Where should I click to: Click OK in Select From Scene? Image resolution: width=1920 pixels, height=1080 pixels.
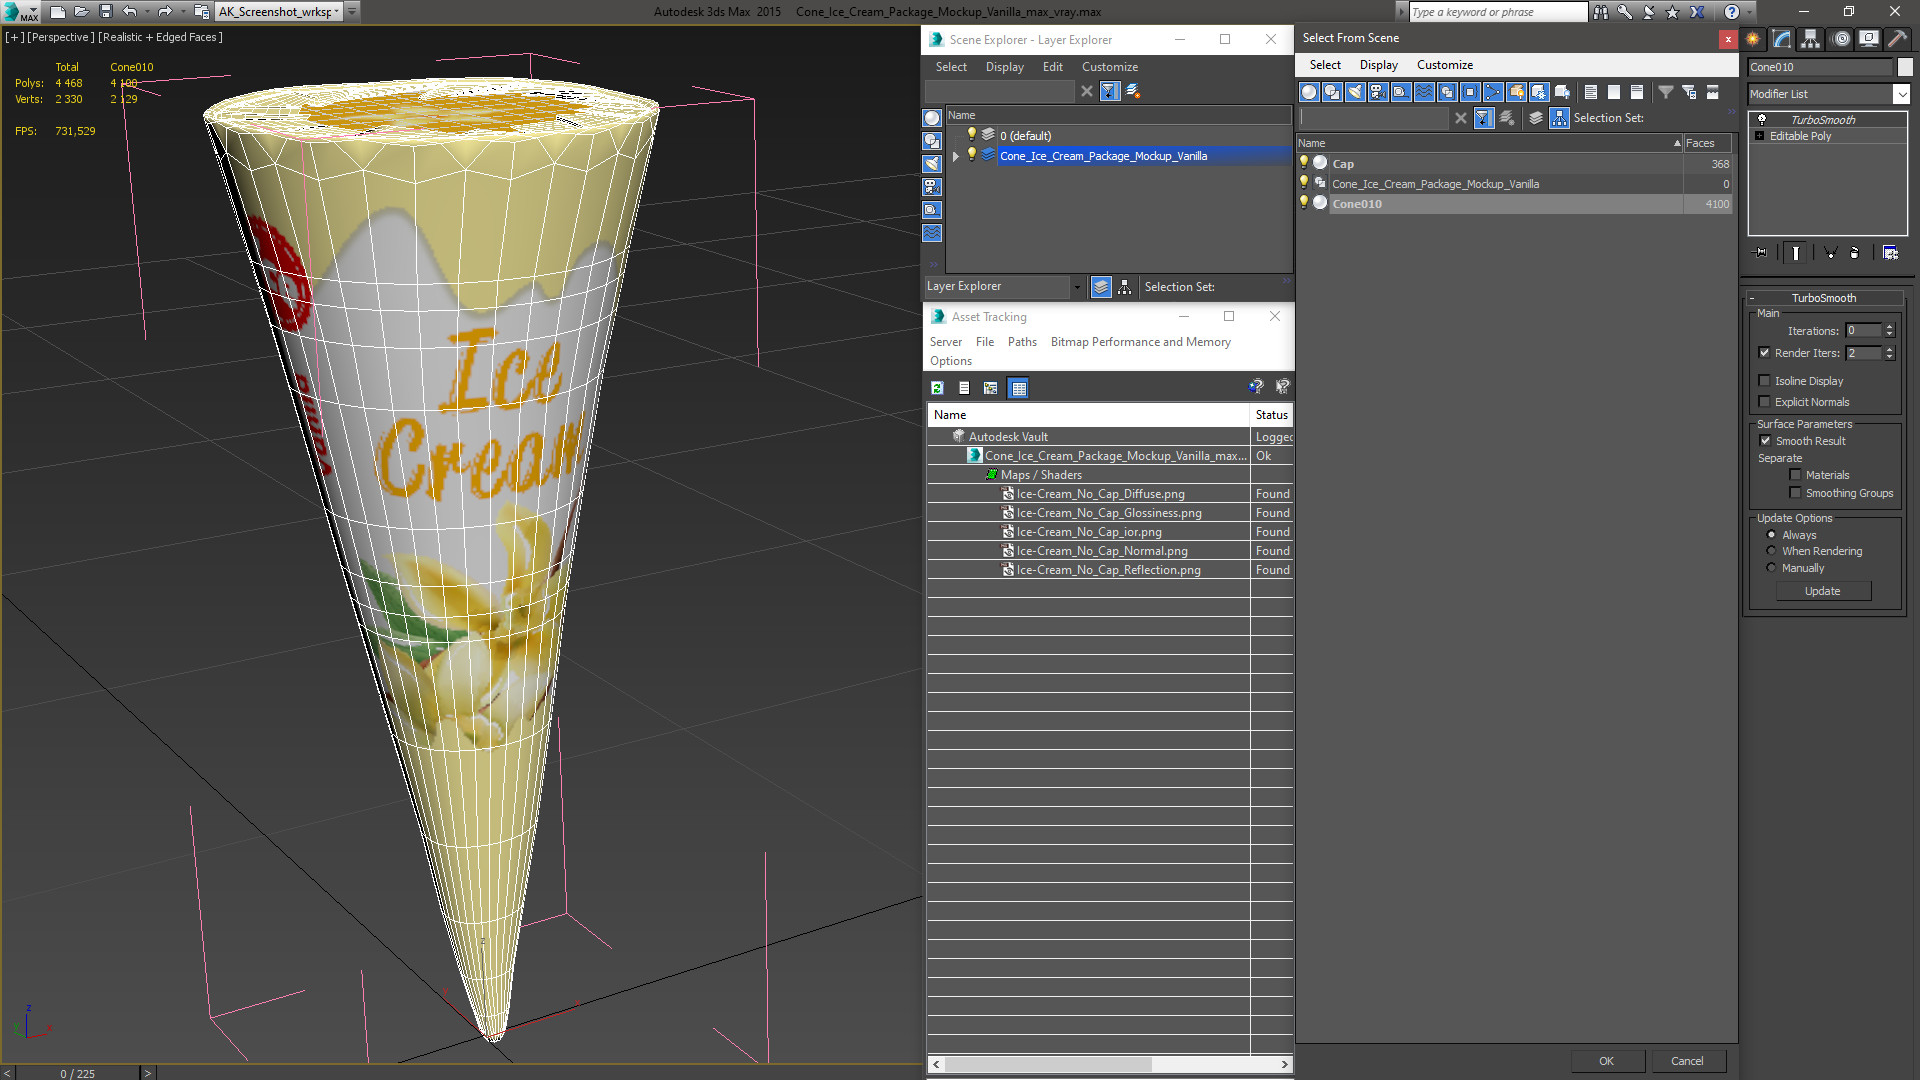coord(1606,1061)
